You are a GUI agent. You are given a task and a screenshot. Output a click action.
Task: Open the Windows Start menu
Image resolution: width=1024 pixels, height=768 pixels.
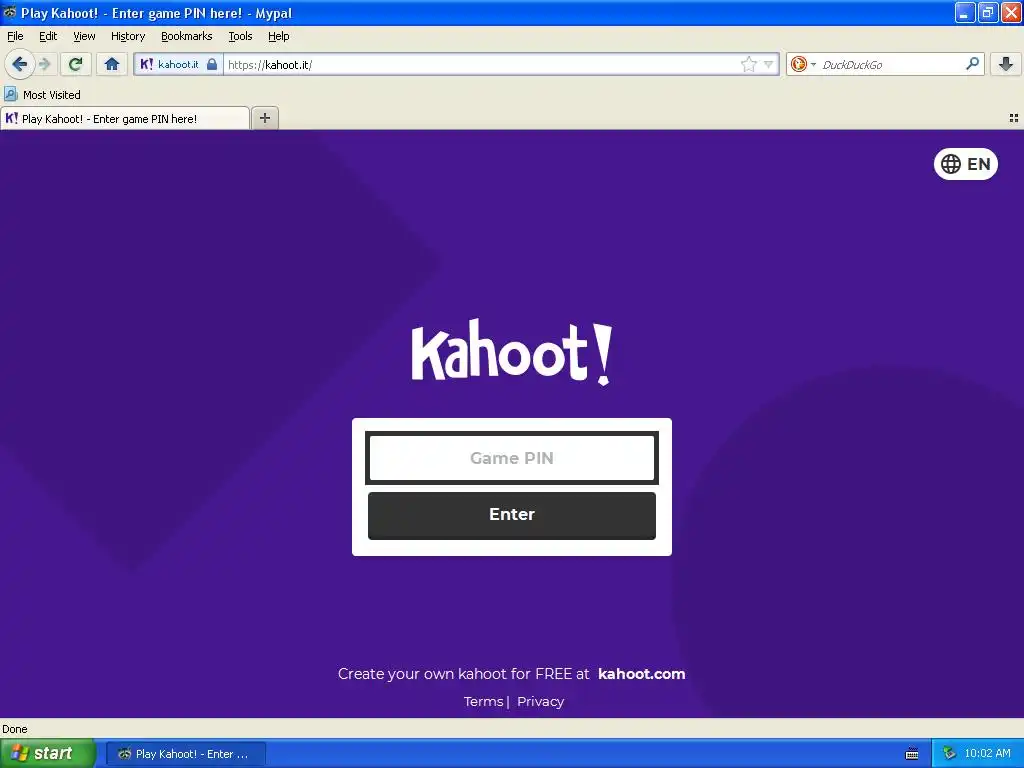click(47, 753)
